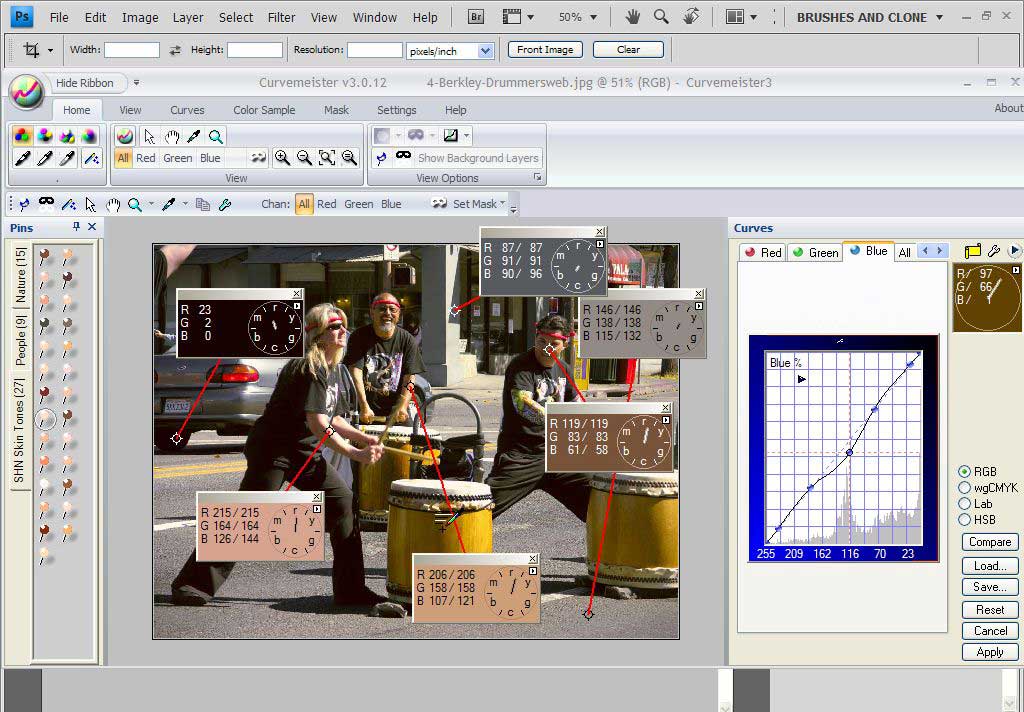This screenshot has width=1024, height=712.
Task: Launch Bridge with the Br button
Action: pos(476,17)
